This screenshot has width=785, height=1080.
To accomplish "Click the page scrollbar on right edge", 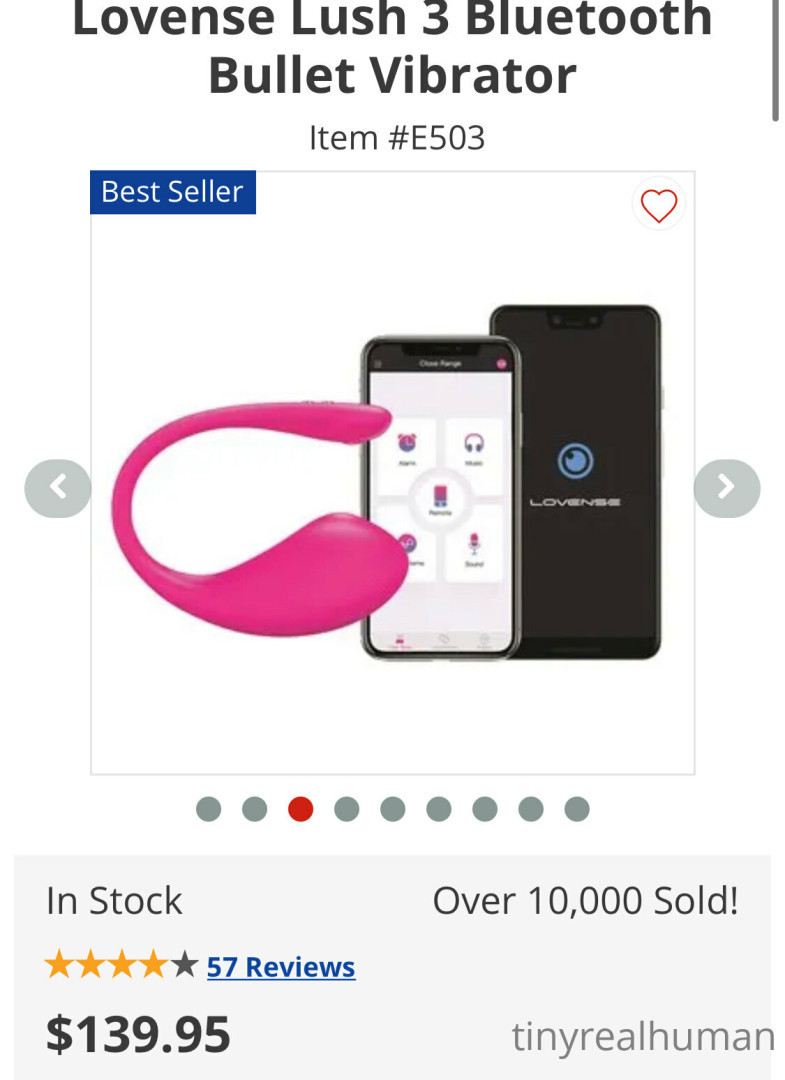I will point(775,61).
